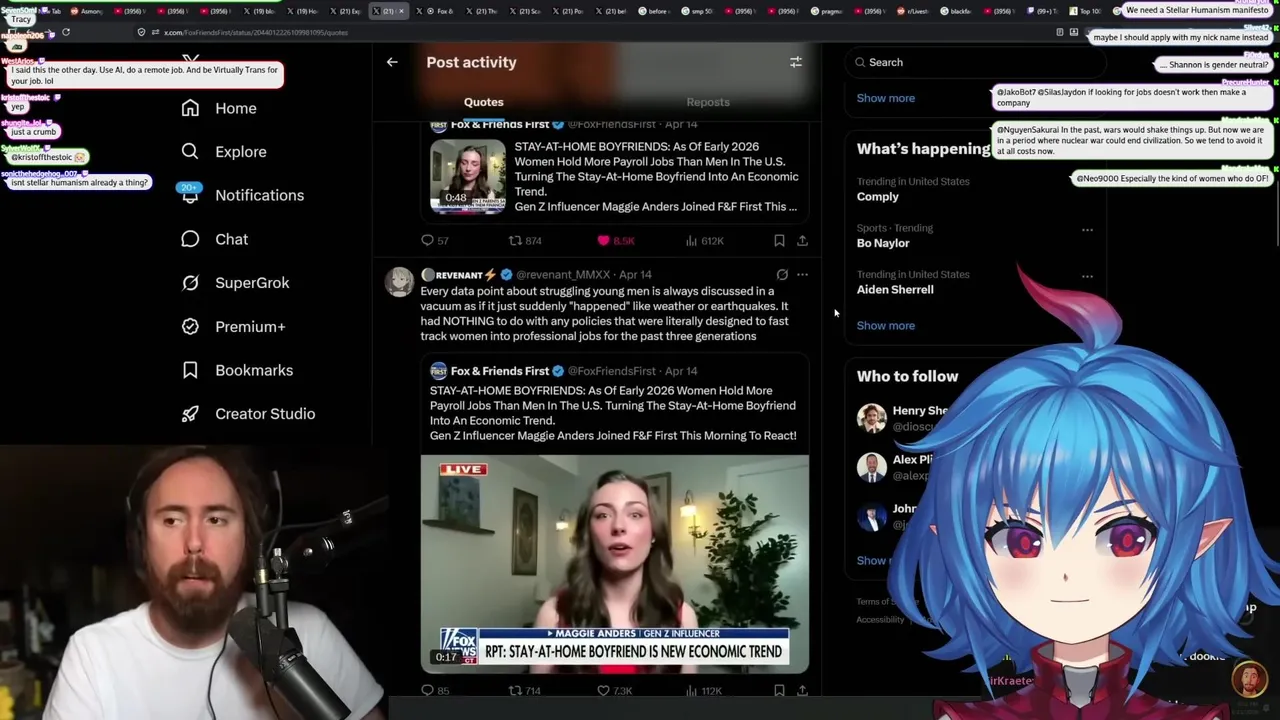Open the filter settings icon beside Post activity

pos(796,62)
